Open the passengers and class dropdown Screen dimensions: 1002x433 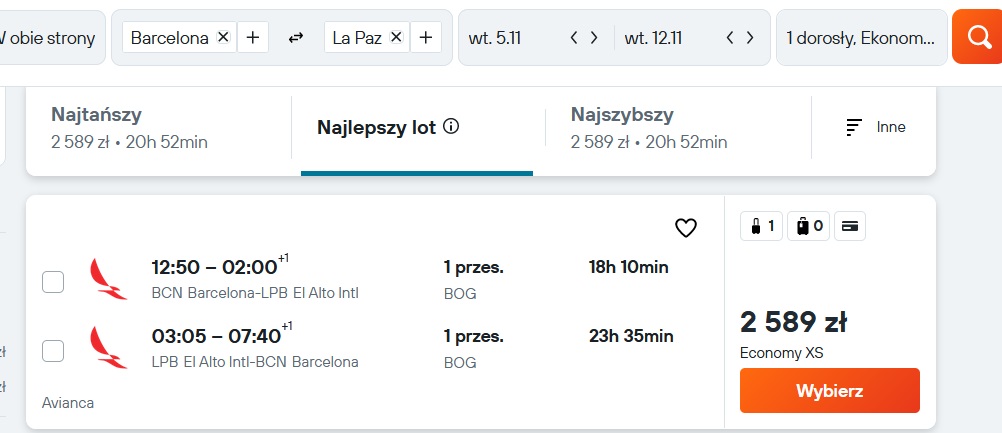(861, 38)
